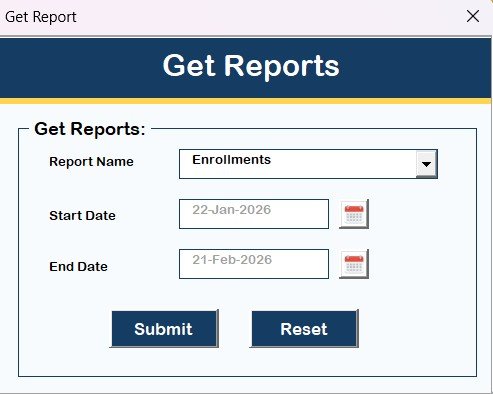Close the Get Report dialog
The image size is (493, 394).
[473, 16]
